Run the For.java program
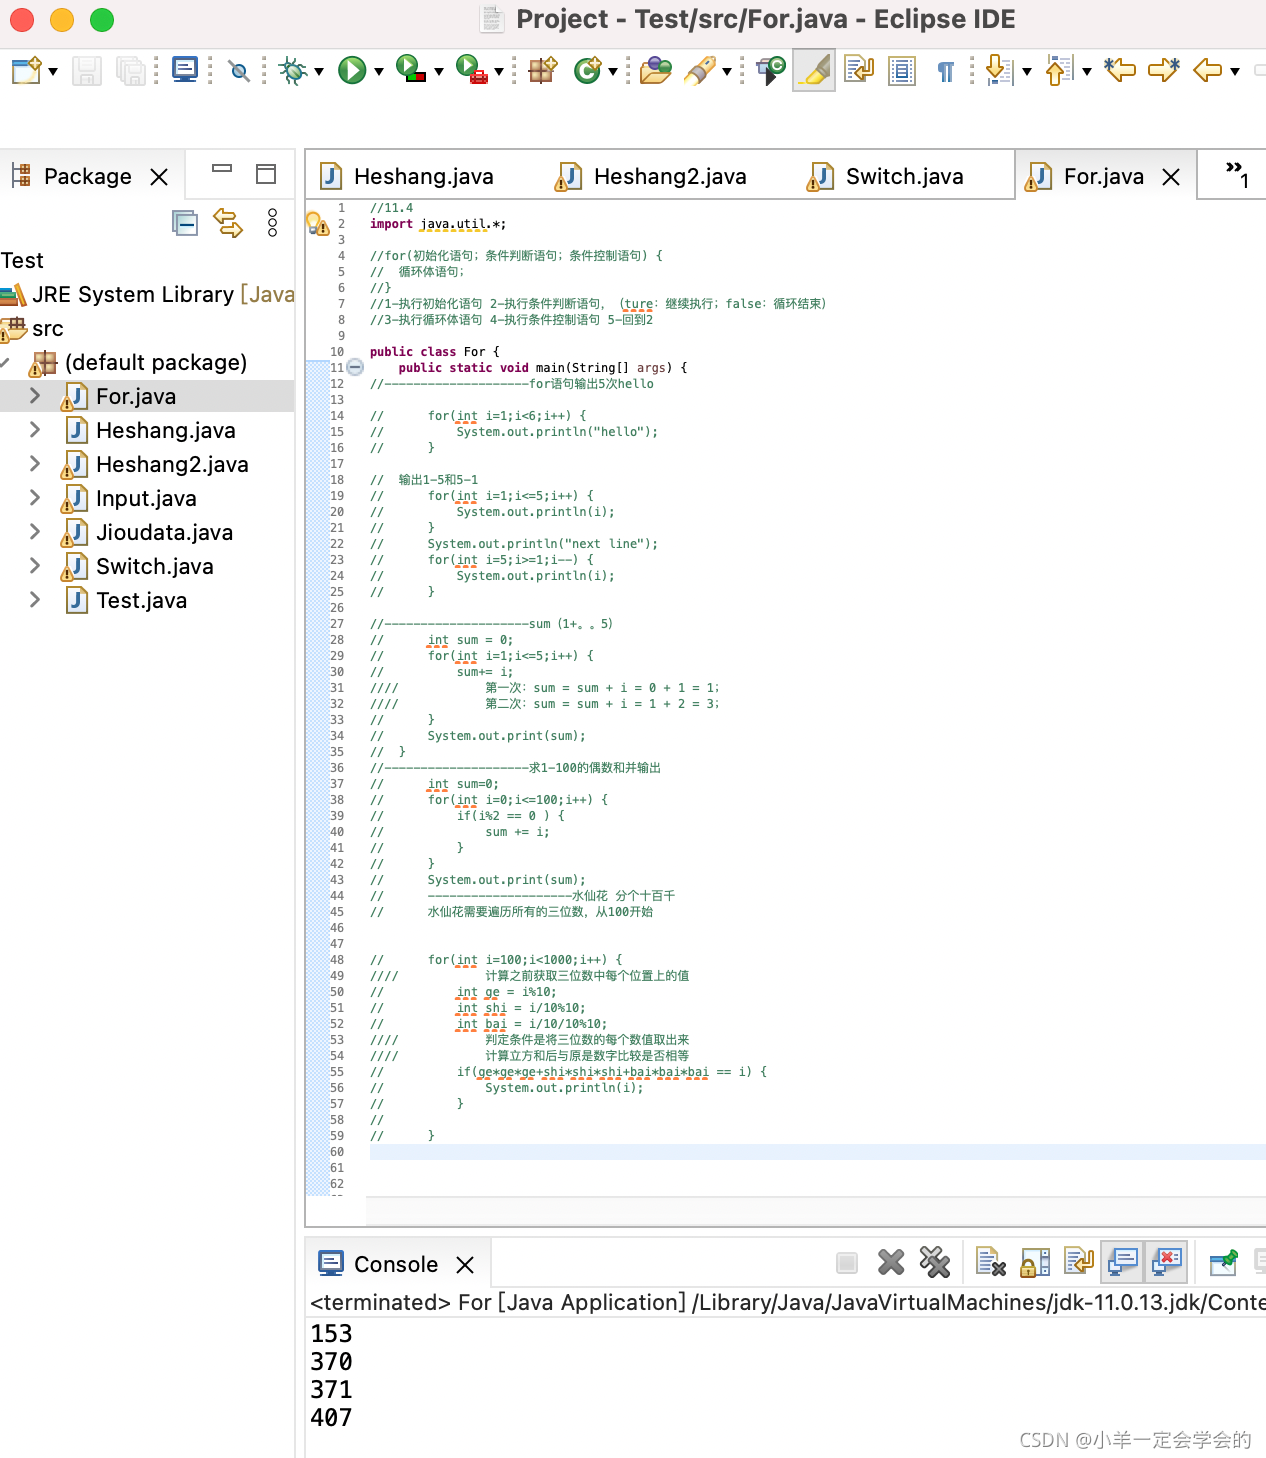 click(352, 71)
